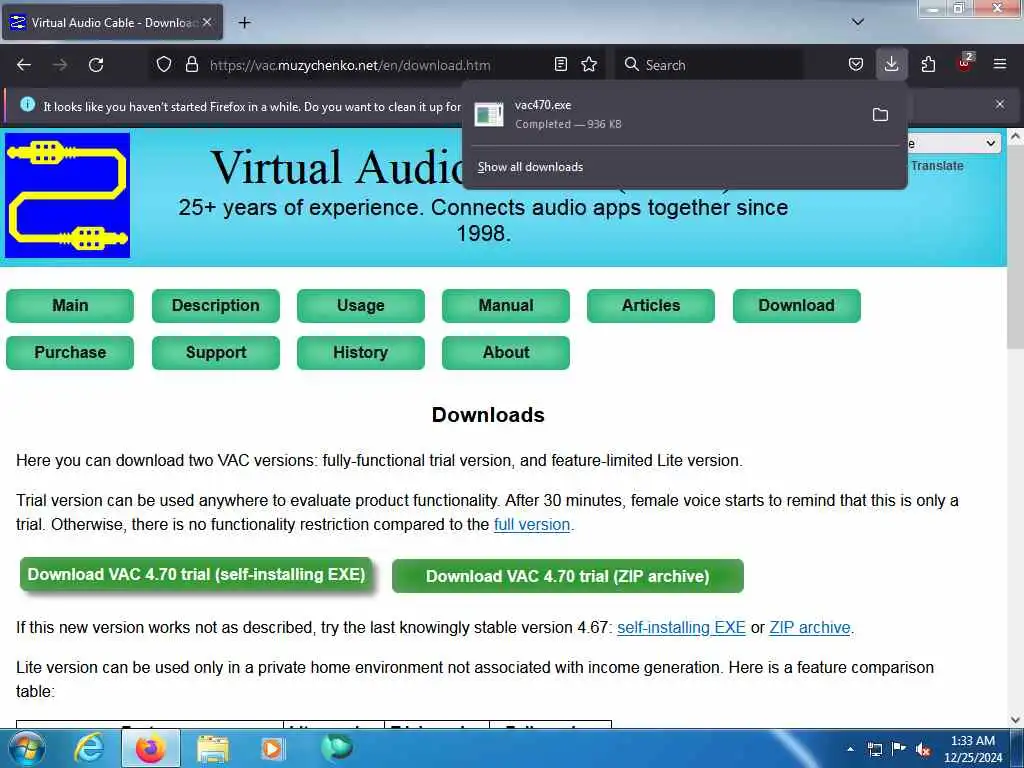Click the Search box in toolbar
Screen dimensions: 1024x768
[709, 65]
